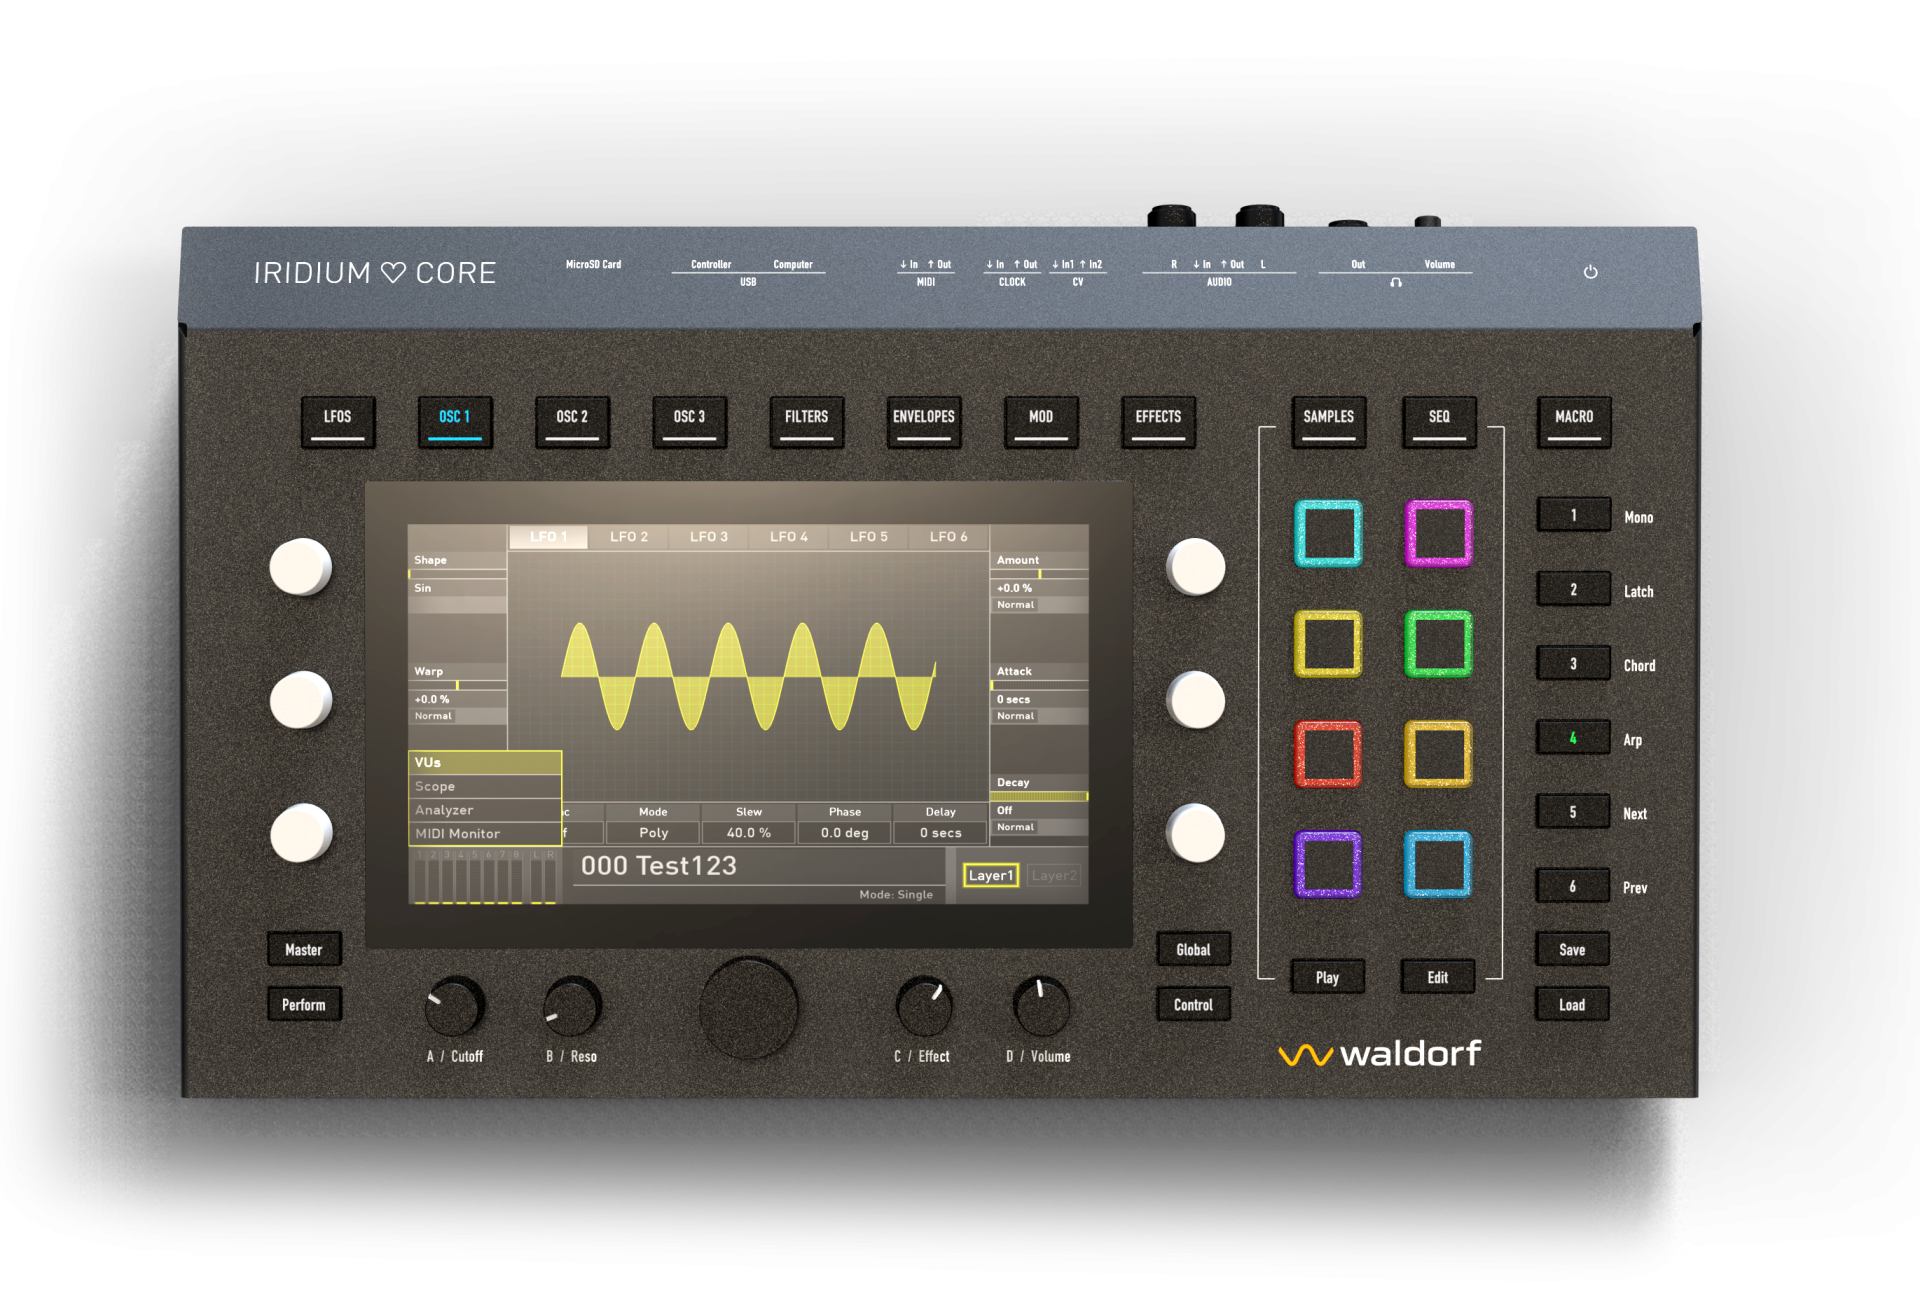Tap the orange pad beside red pad
Screen dimensions: 1920x1296
click(1438, 754)
